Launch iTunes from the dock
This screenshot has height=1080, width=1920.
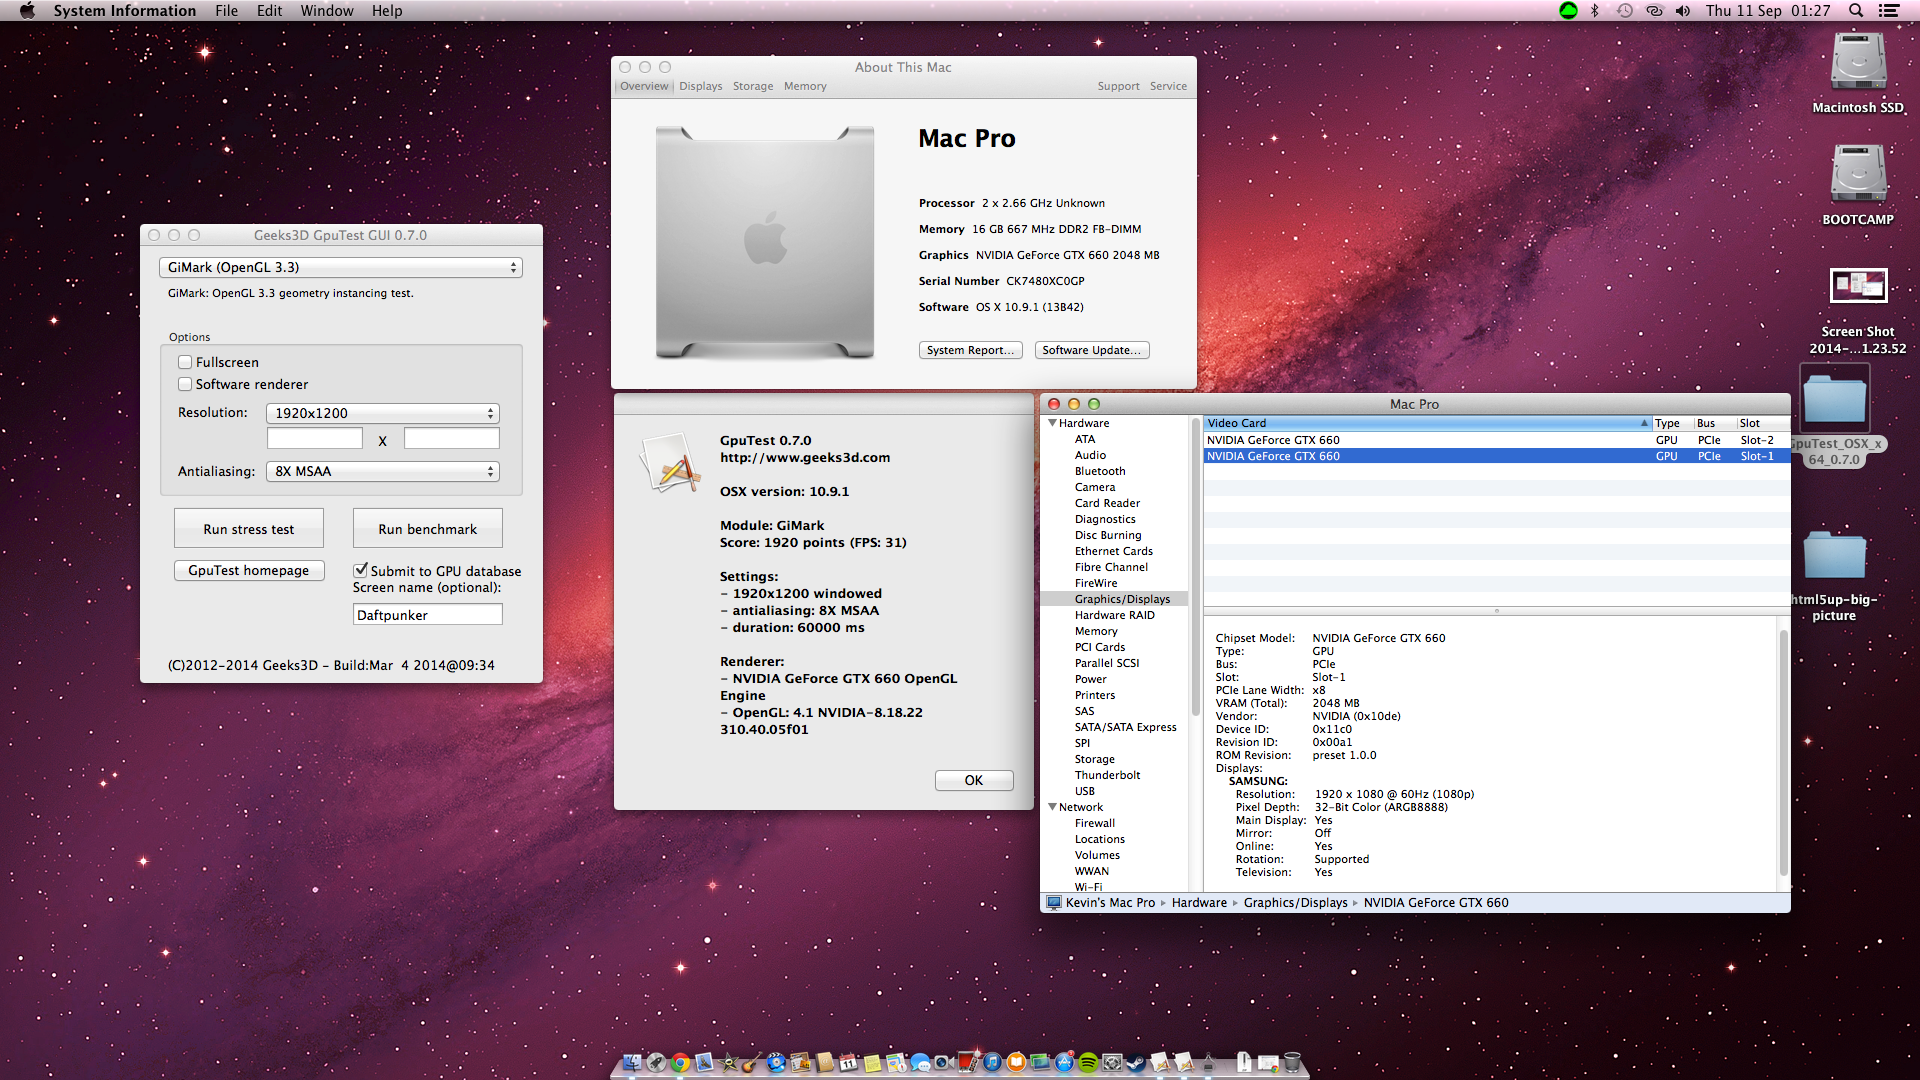tap(992, 1062)
